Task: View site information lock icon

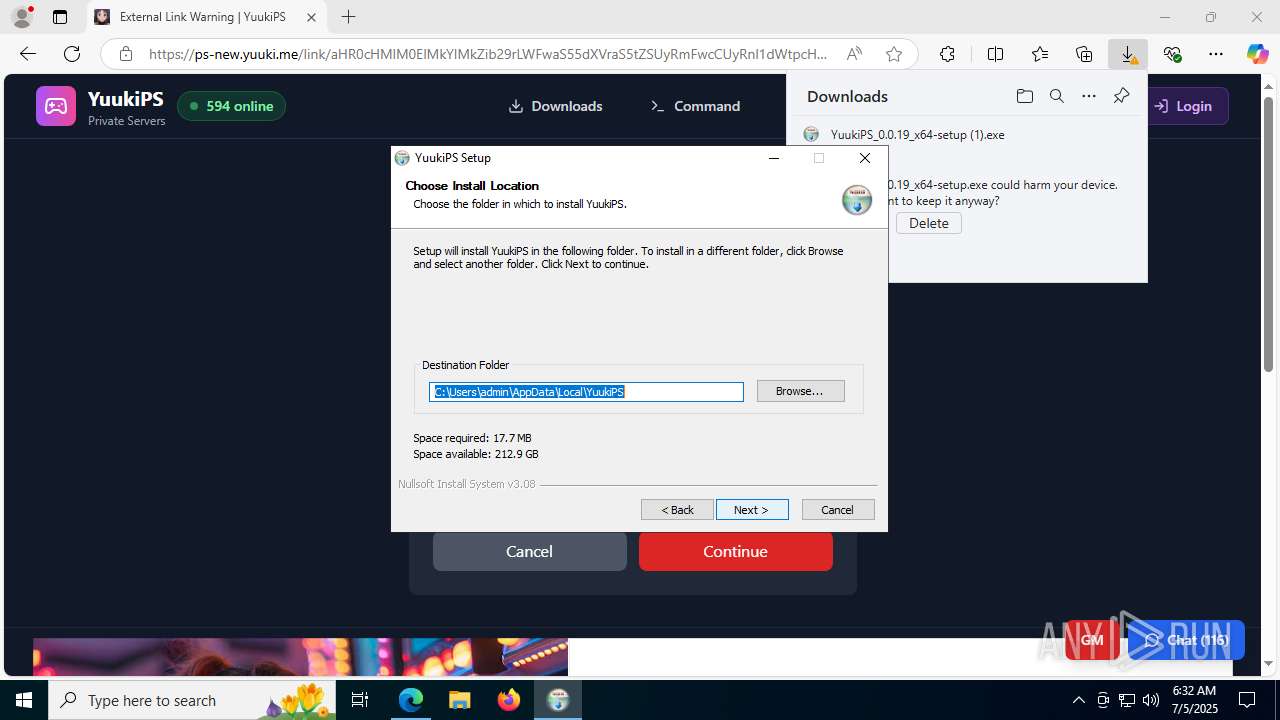Action: pos(125,54)
